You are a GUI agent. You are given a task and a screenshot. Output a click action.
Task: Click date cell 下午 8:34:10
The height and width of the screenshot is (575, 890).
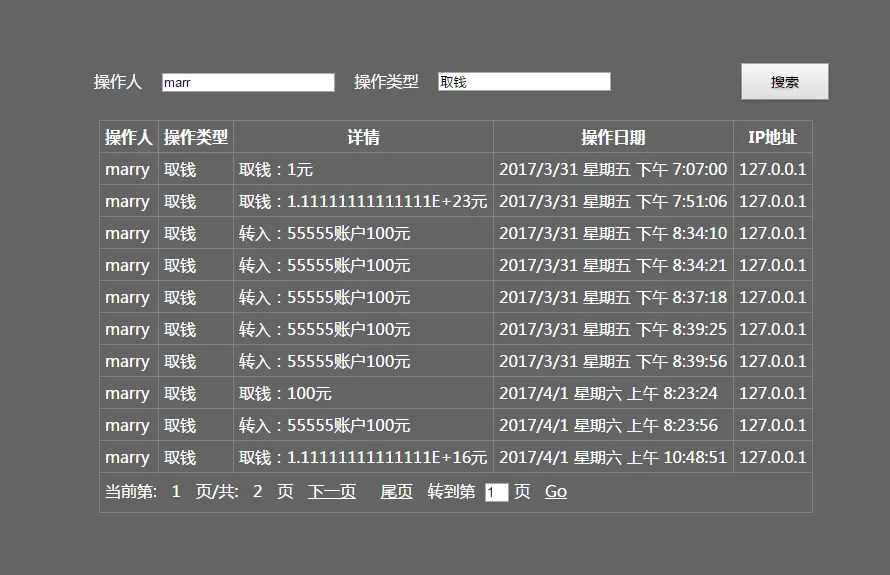coord(614,233)
